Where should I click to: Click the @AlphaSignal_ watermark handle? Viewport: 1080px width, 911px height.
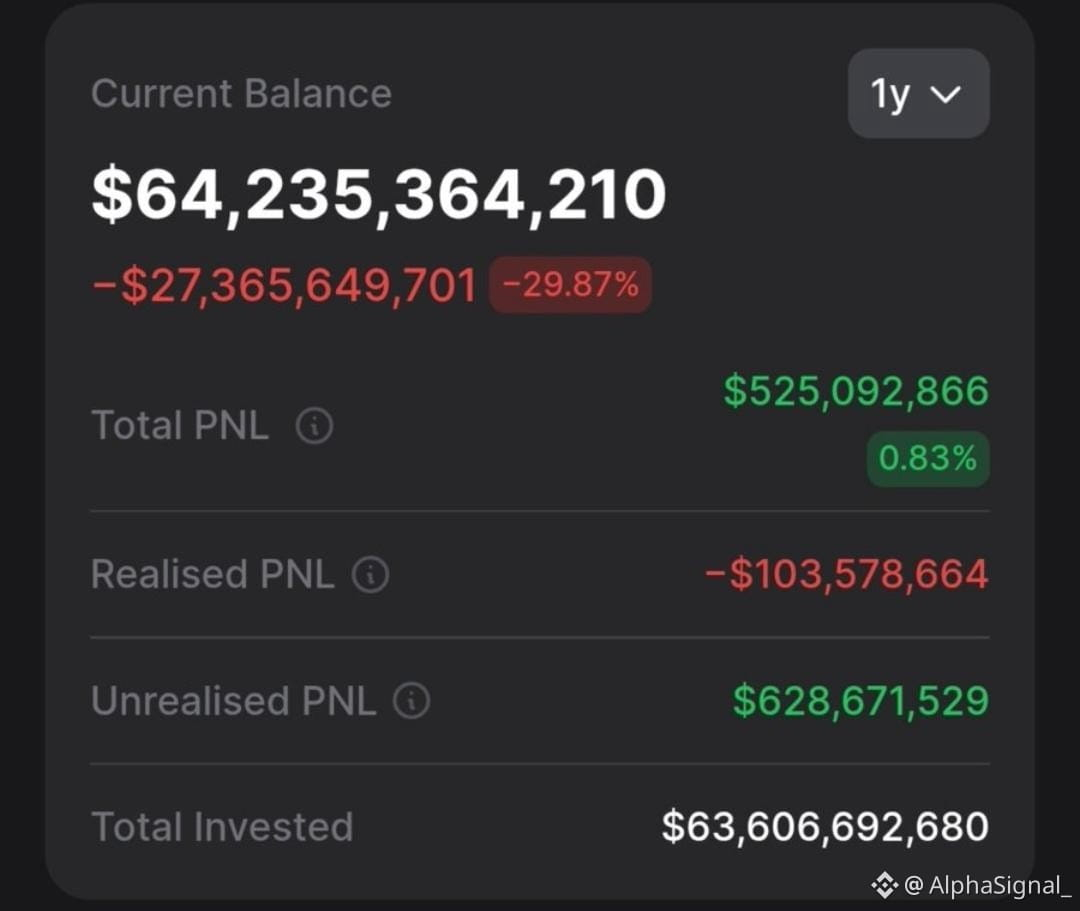coord(987,885)
